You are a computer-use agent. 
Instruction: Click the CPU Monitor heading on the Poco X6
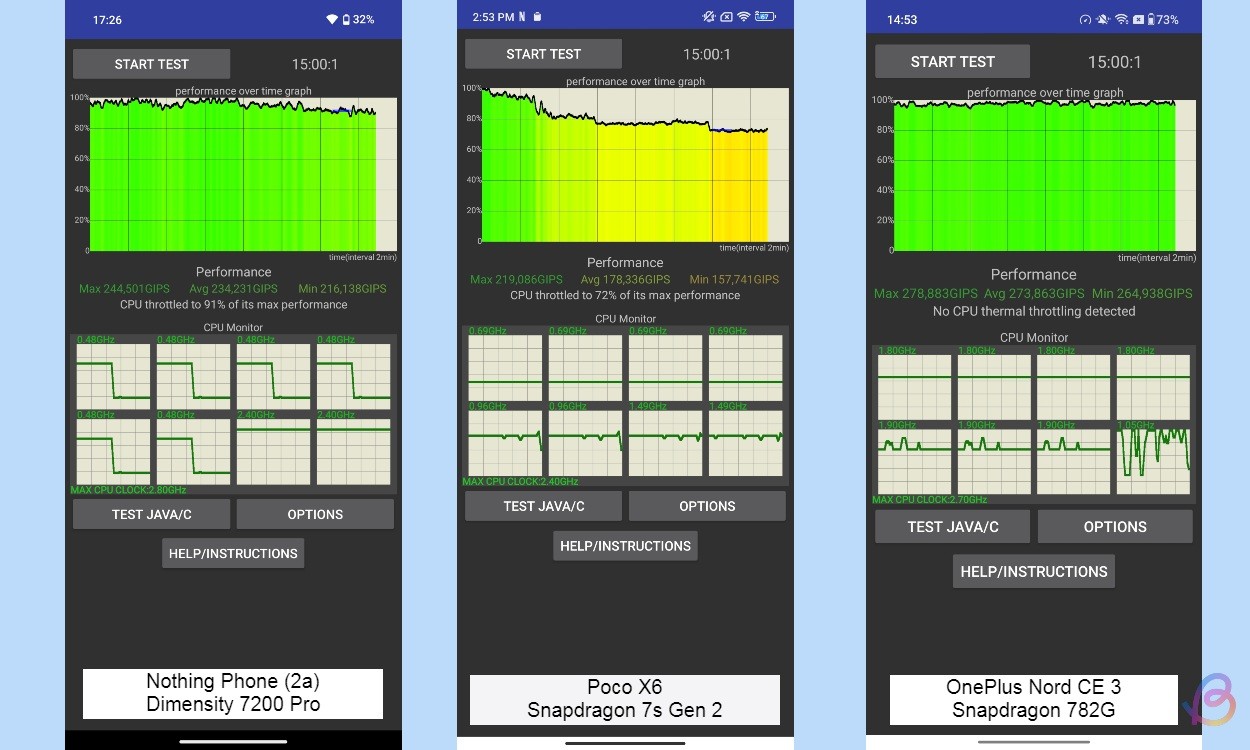point(625,319)
